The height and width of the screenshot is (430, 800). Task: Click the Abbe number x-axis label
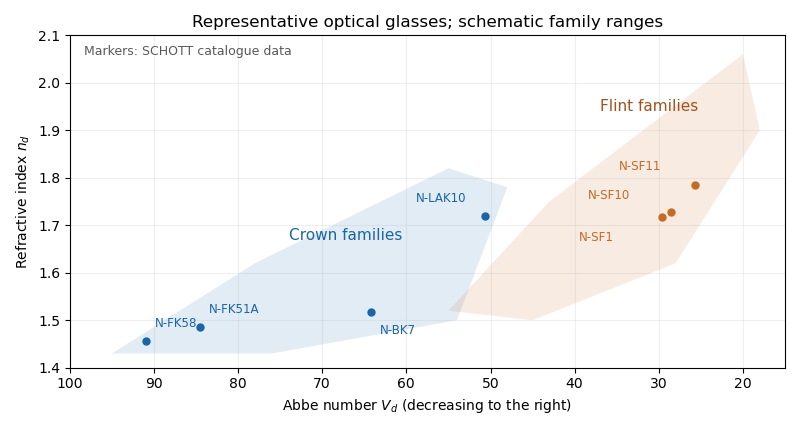[x=427, y=405]
